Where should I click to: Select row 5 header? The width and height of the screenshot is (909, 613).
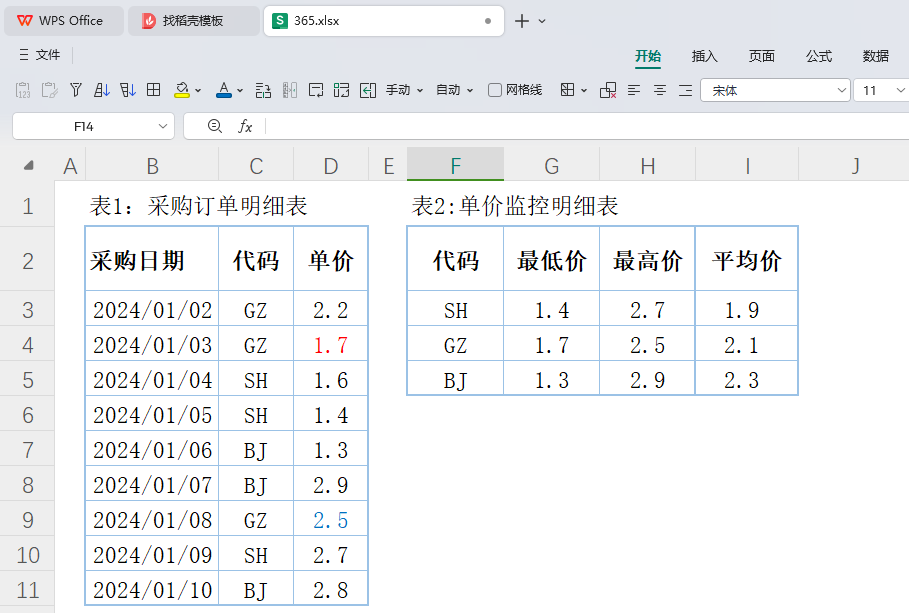tap(28, 380)
